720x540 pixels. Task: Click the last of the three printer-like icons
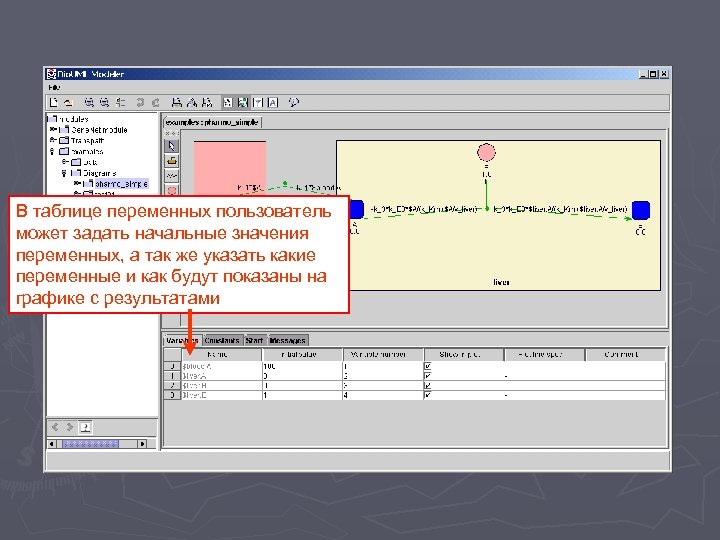(x=207, y=102)
